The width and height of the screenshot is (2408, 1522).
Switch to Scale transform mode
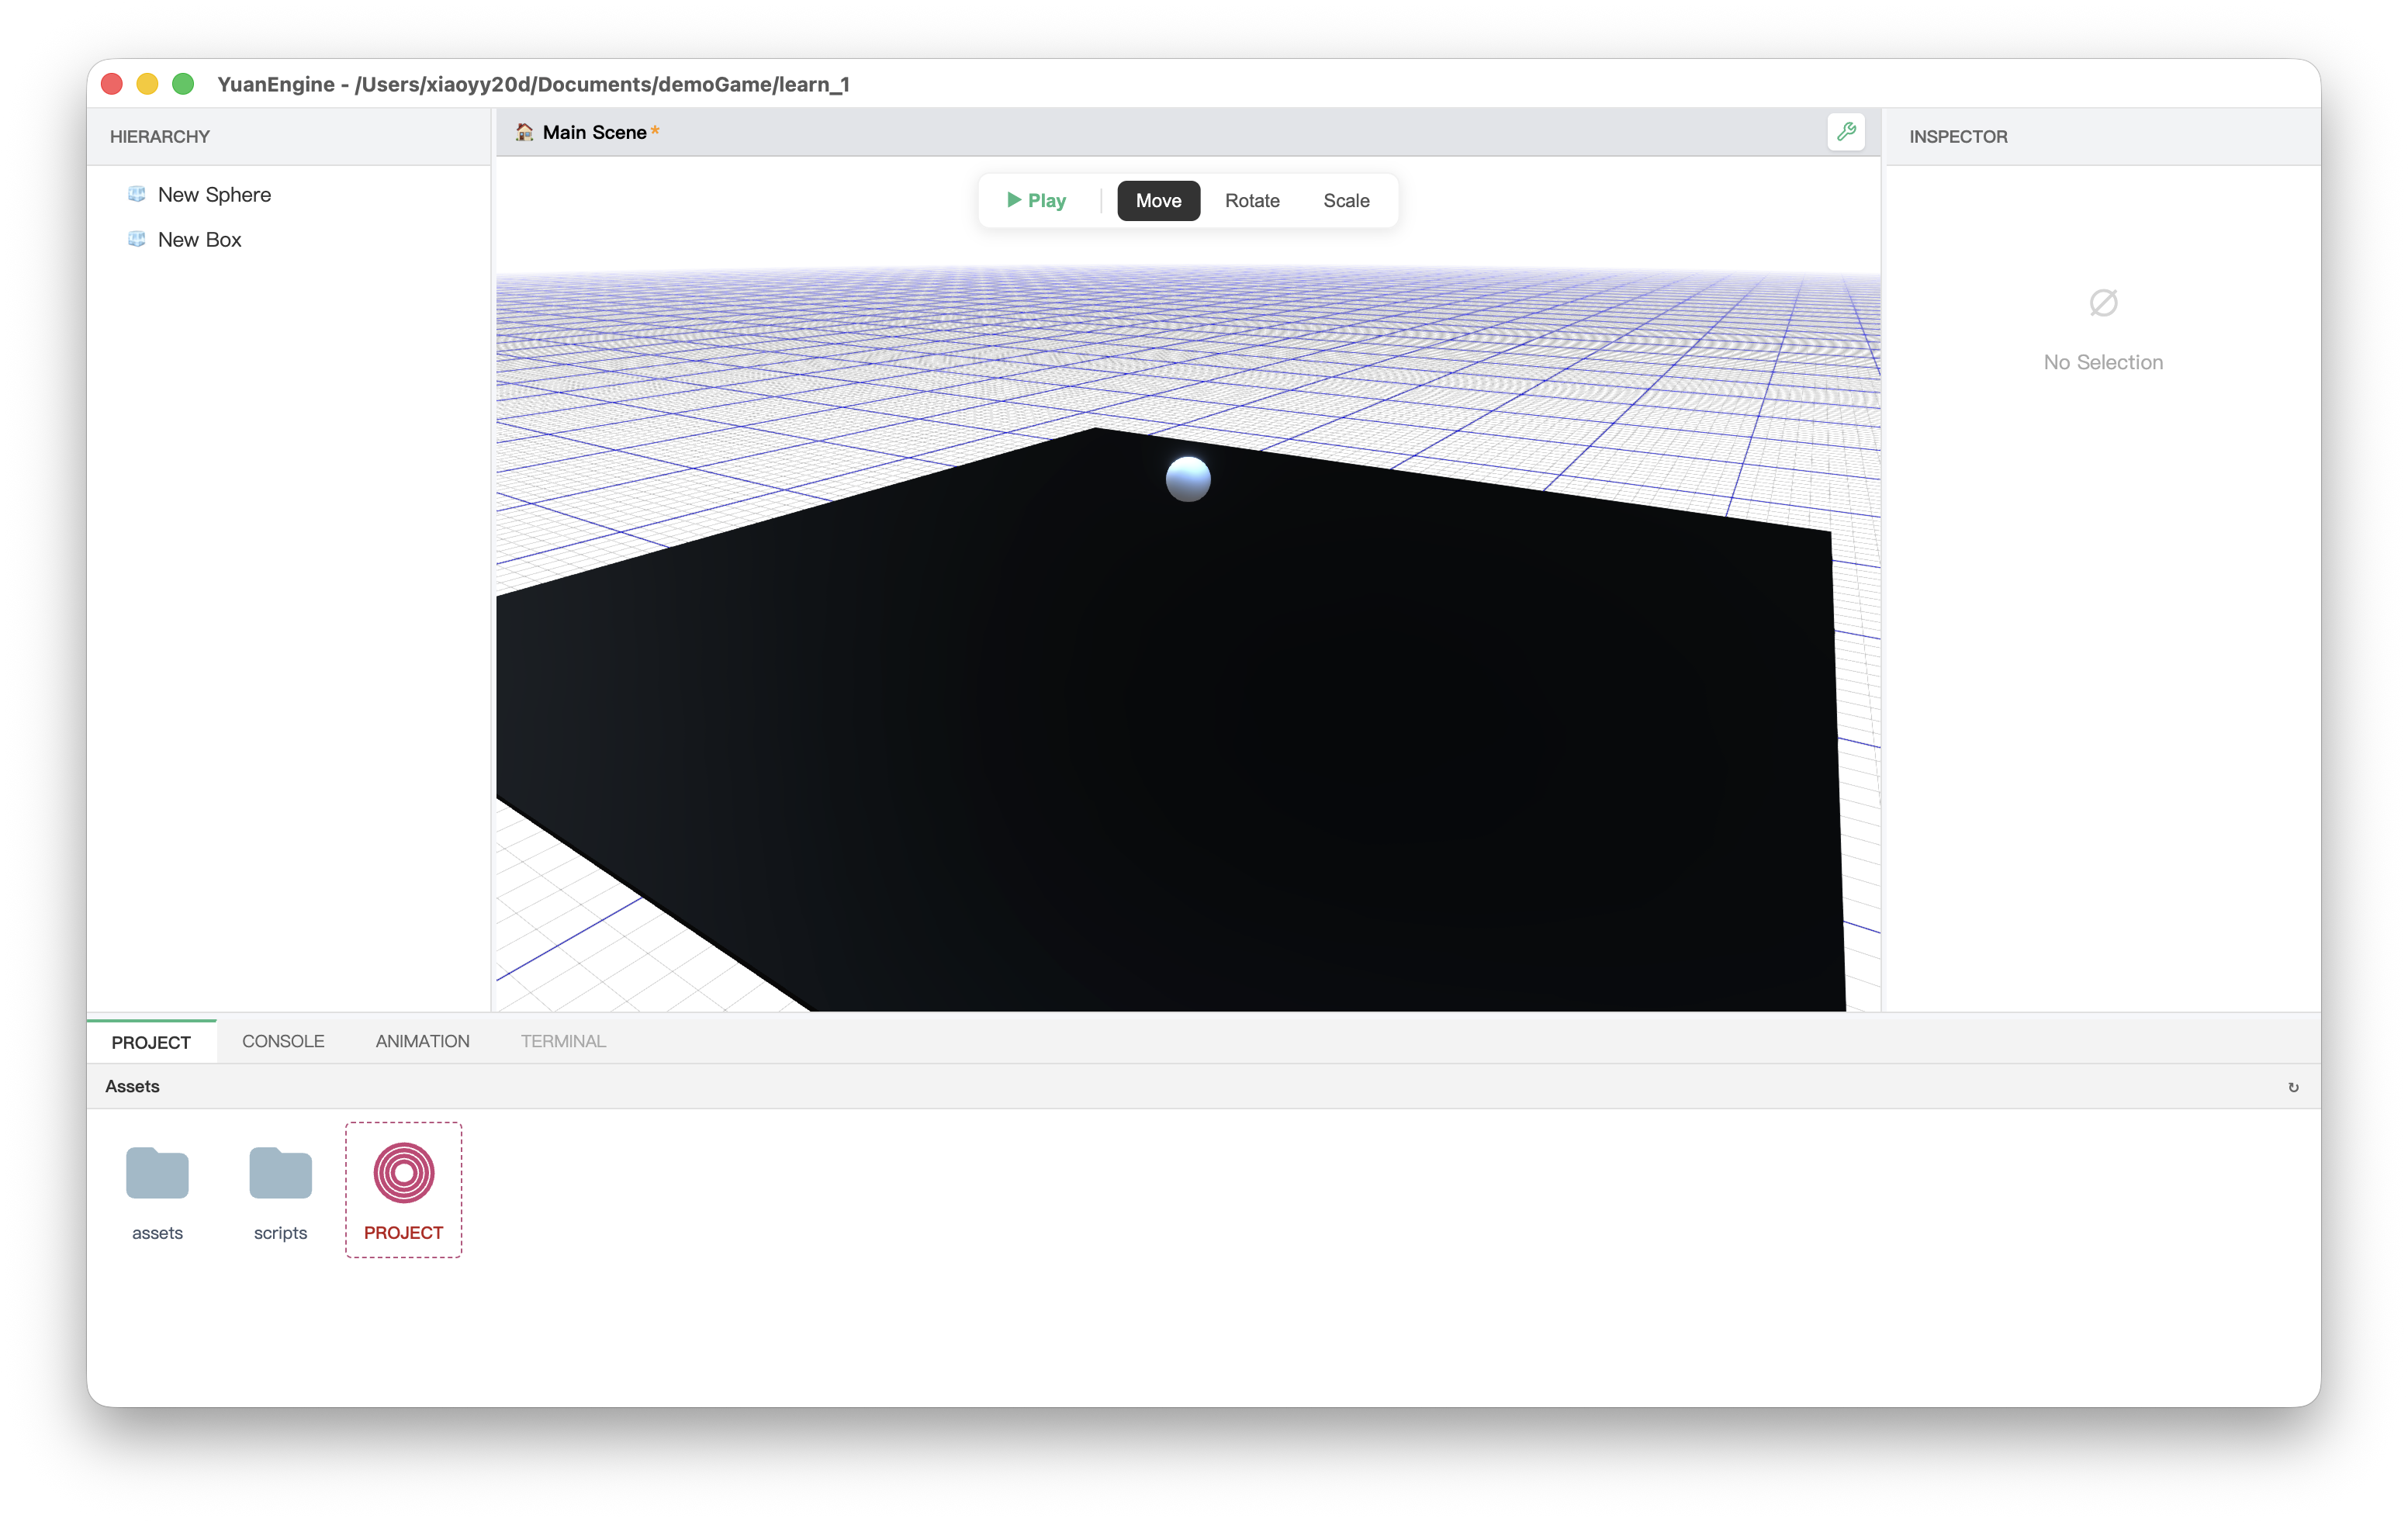click(1346, 201)
